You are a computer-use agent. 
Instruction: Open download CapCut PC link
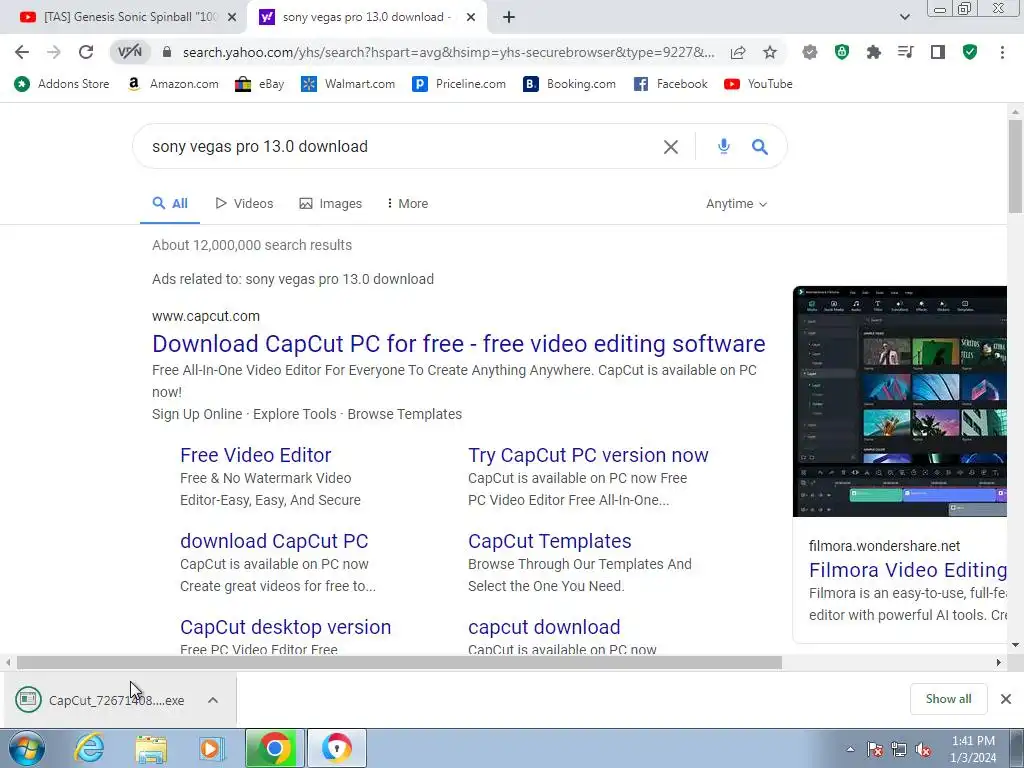(274, 541)
